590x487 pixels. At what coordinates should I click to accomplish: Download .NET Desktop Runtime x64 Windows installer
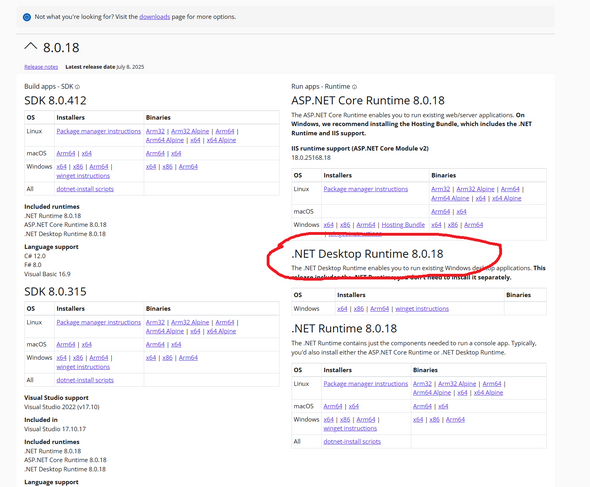pyautogui.click(x=342, y=309)
